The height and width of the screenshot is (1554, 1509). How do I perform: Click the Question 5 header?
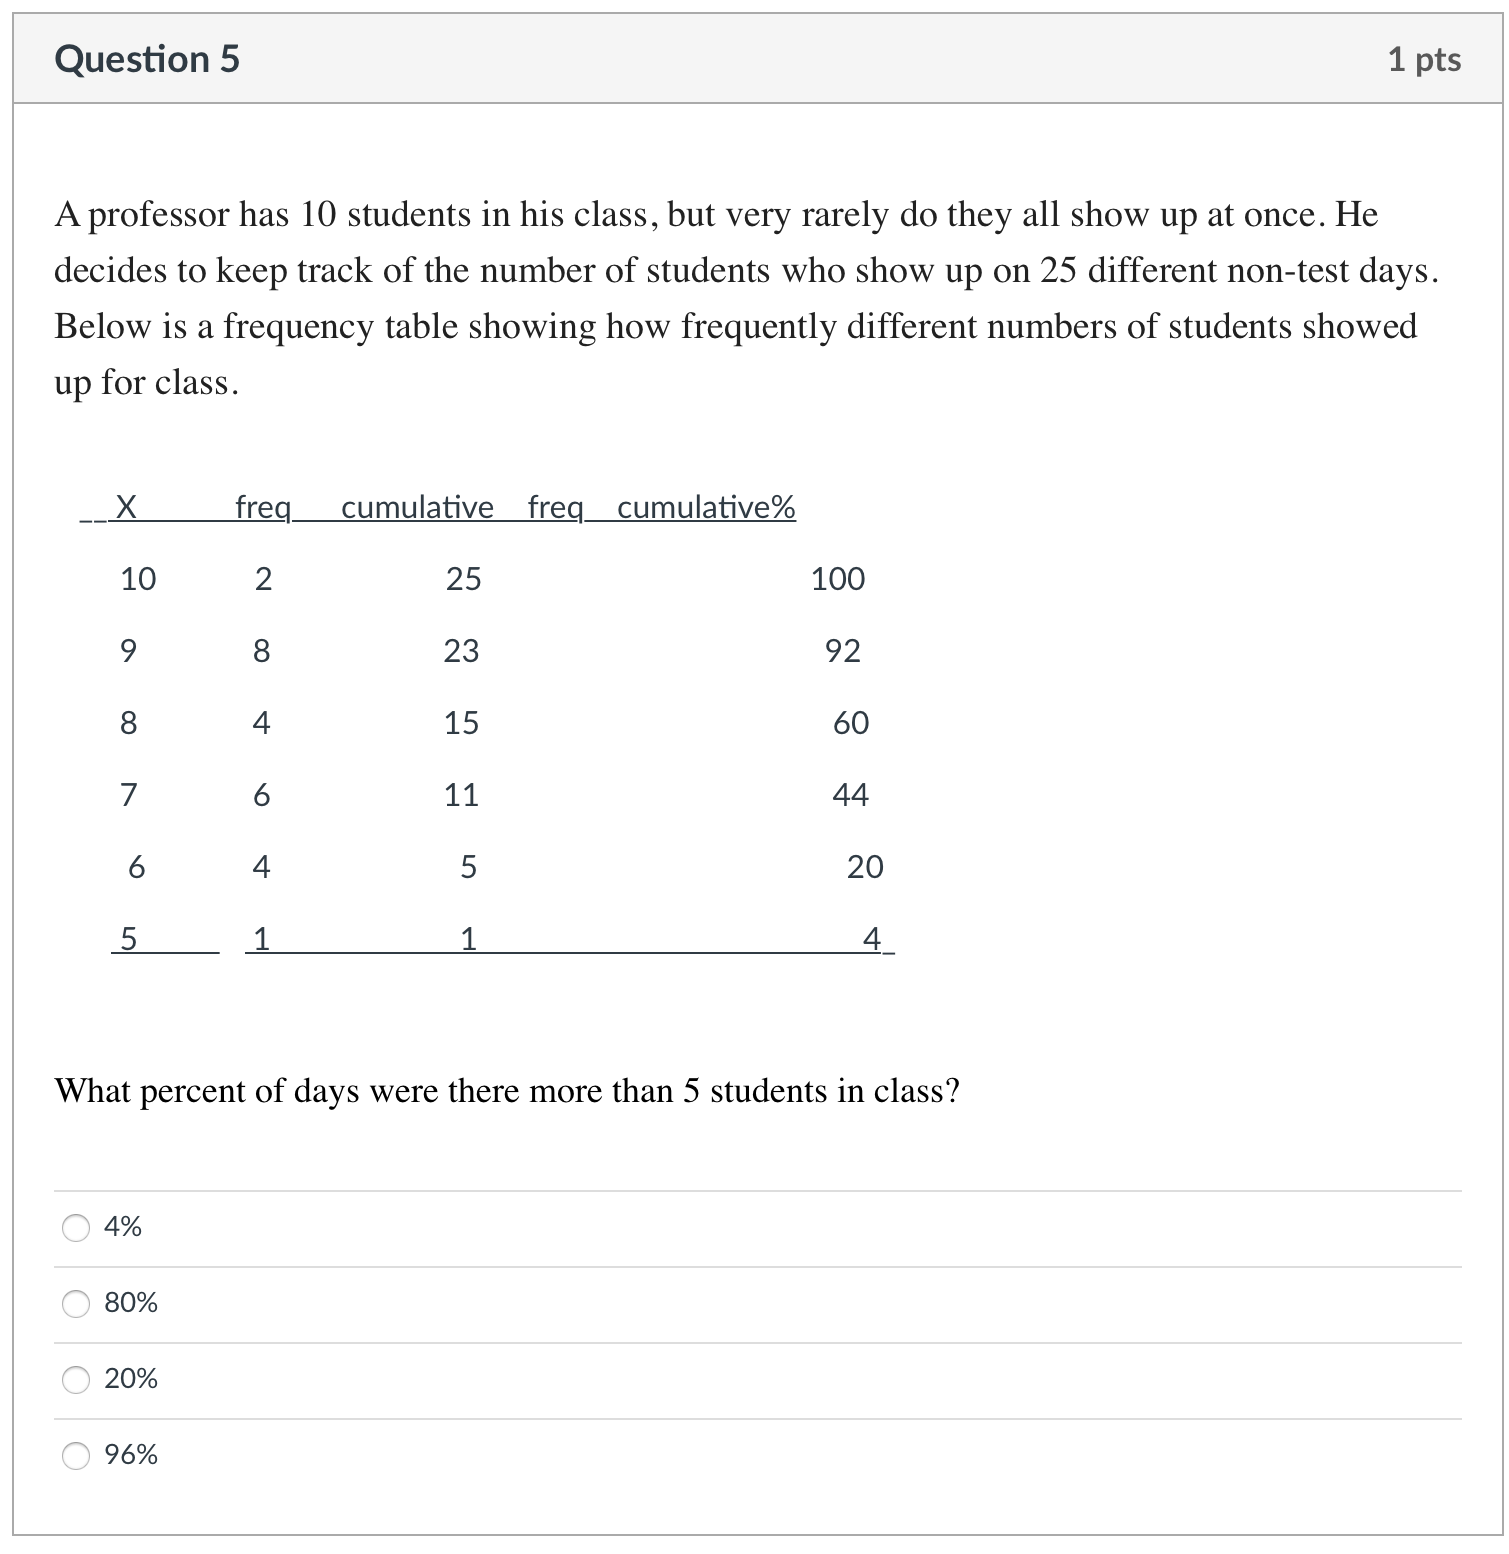click(148, 58)
